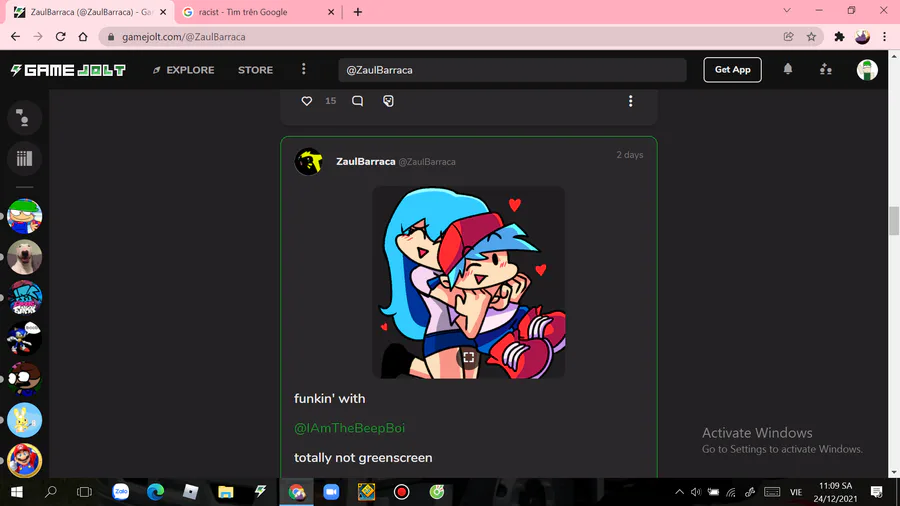Viewport: 900px width, 506px height.
Task: Open the brown-haired cartoon community
Action: coord(24,379)
